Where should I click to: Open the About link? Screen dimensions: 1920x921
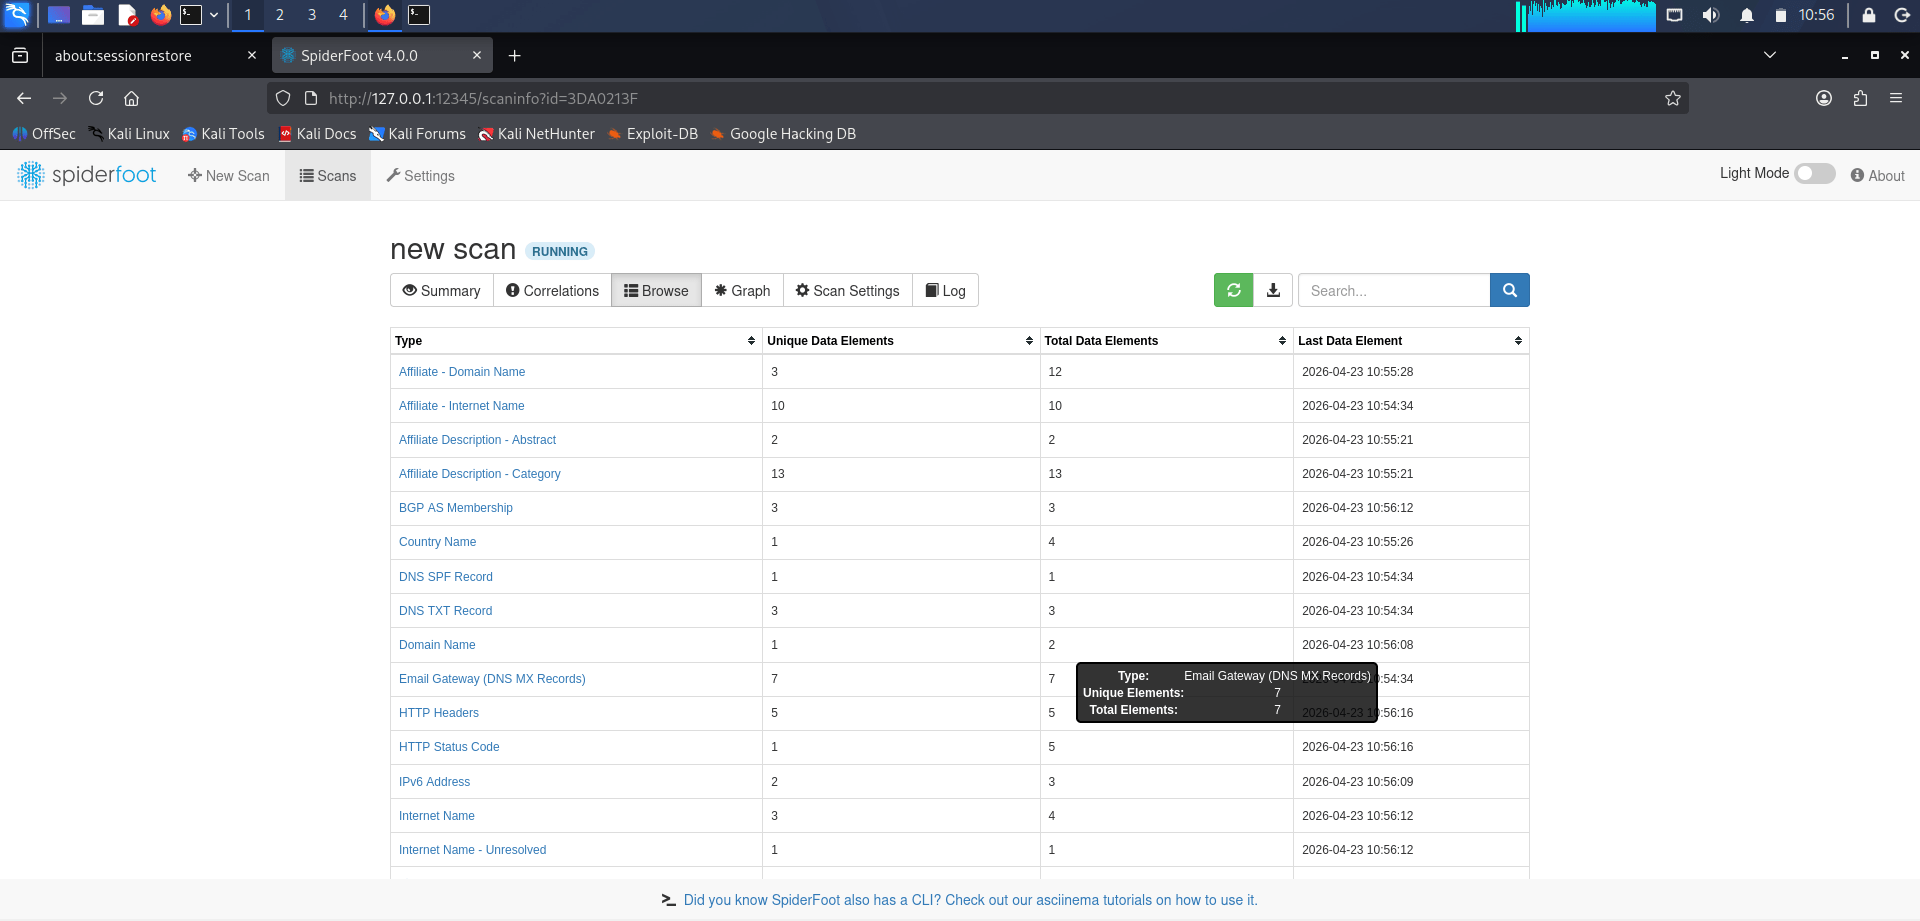[1877, 175]
